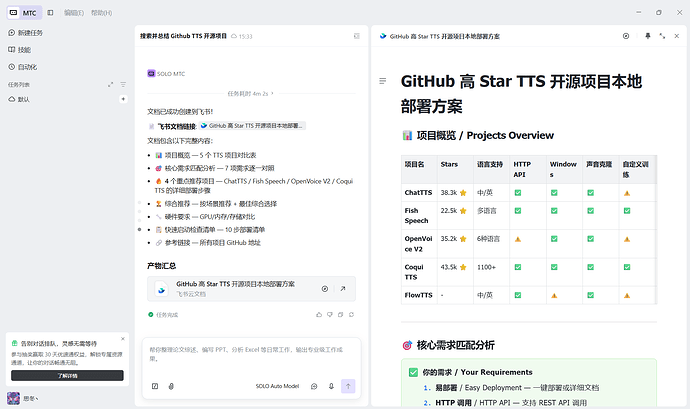Screen dimensions: 690x409
Task: Open the 自动化 automation page
Action: pos(23,67)
